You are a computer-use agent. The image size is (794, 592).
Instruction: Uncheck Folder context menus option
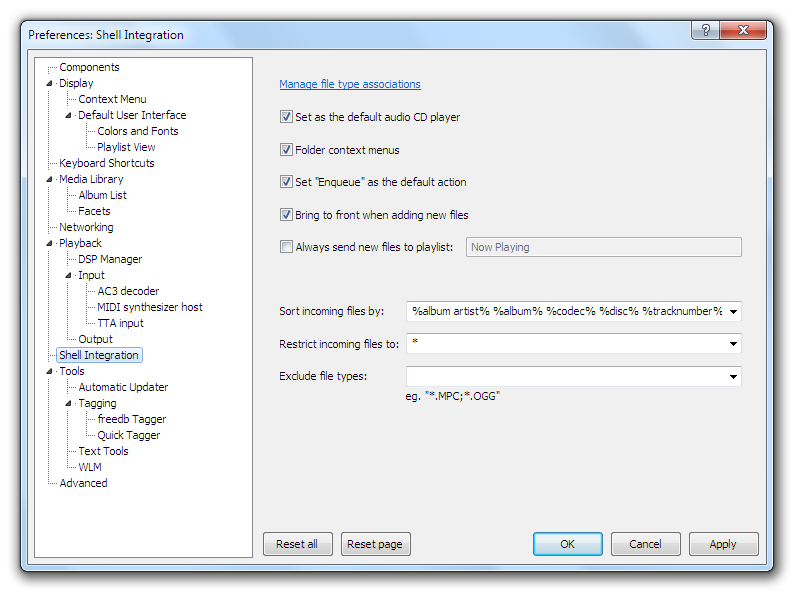(x=287, y=150)
